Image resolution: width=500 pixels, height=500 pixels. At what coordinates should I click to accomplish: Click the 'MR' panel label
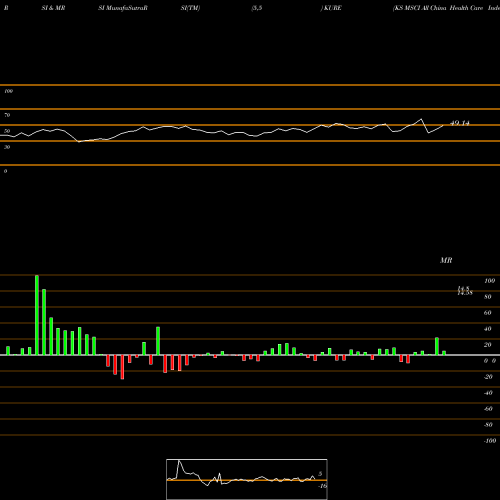coord(446,260)
